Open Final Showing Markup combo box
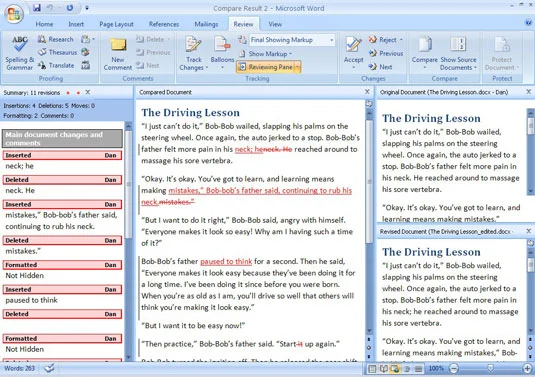This screenshot has height=377, width=535. coord(292,40)
